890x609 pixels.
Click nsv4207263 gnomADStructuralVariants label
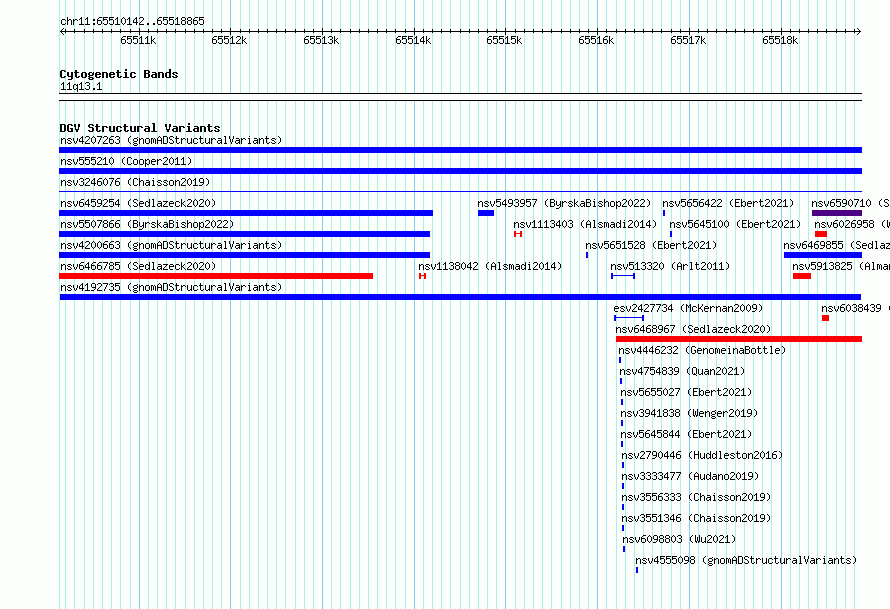click(x=171, y=140)
